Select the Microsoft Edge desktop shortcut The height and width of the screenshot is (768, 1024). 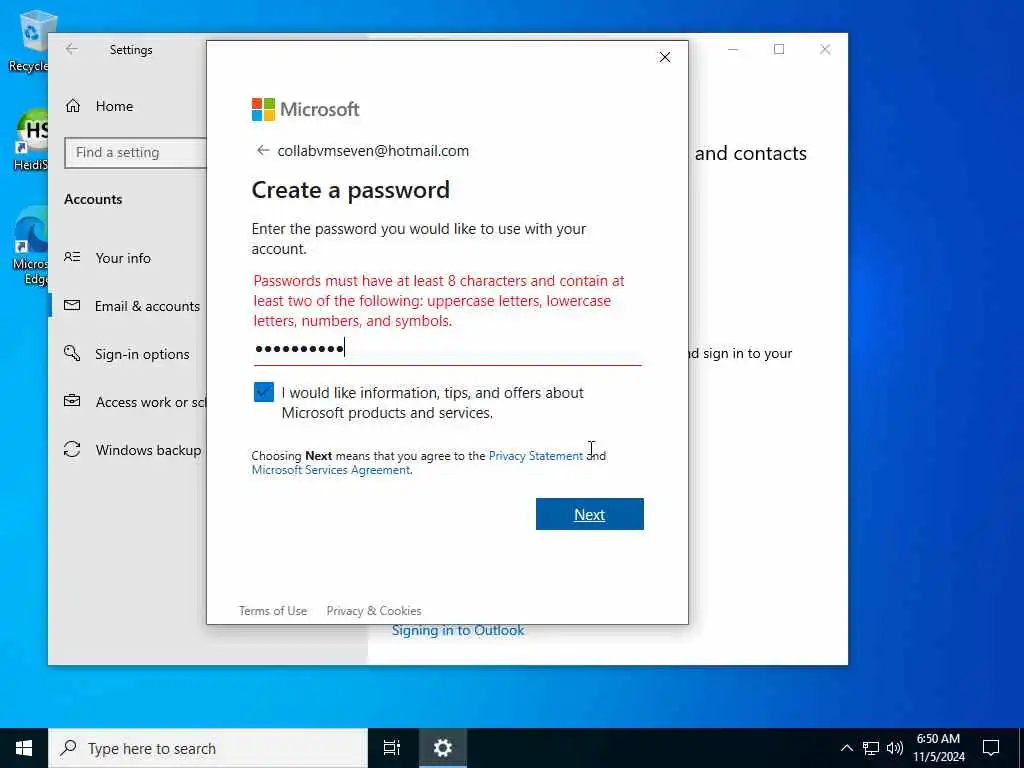coord(31,246)
